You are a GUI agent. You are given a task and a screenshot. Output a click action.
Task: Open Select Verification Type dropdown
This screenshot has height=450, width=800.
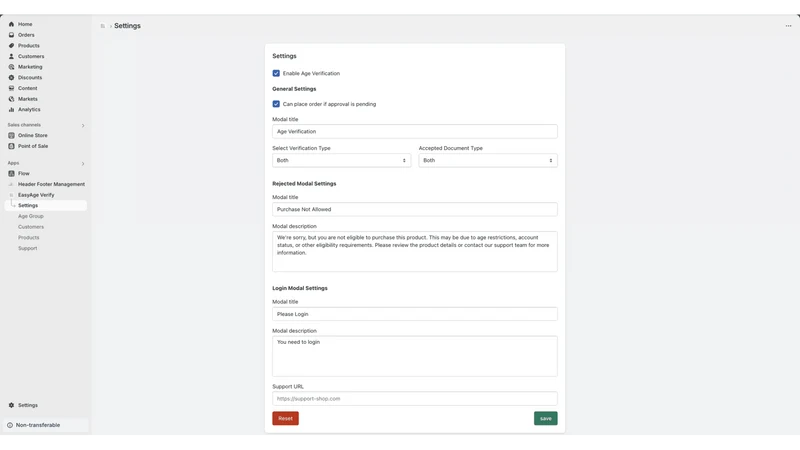(341, 160)
